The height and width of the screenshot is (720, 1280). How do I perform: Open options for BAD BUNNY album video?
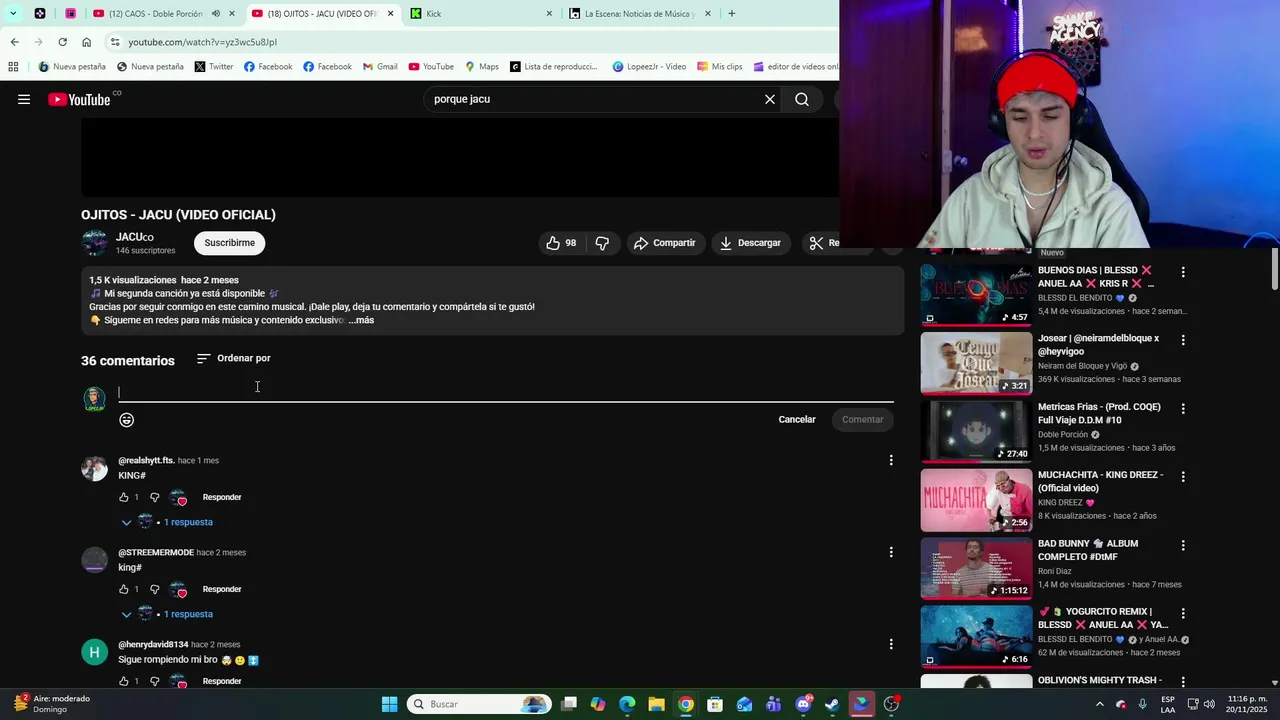[1183, 545]
